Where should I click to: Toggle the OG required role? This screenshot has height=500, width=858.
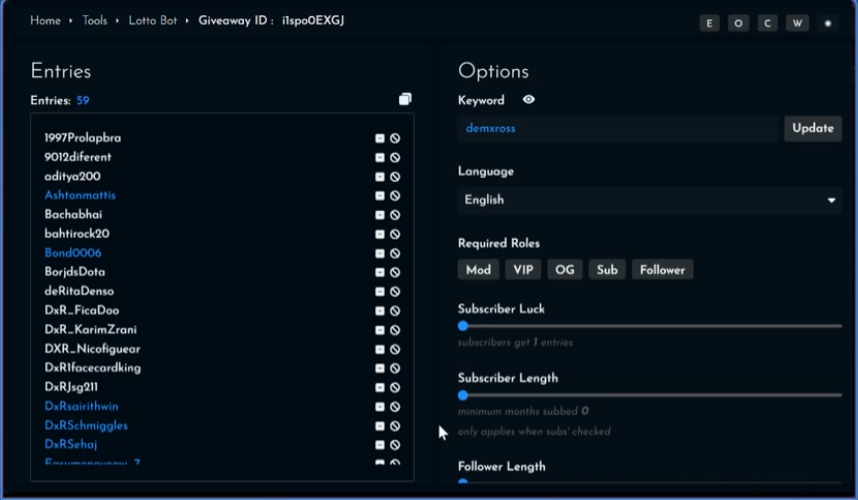click(x=565, y=270)
